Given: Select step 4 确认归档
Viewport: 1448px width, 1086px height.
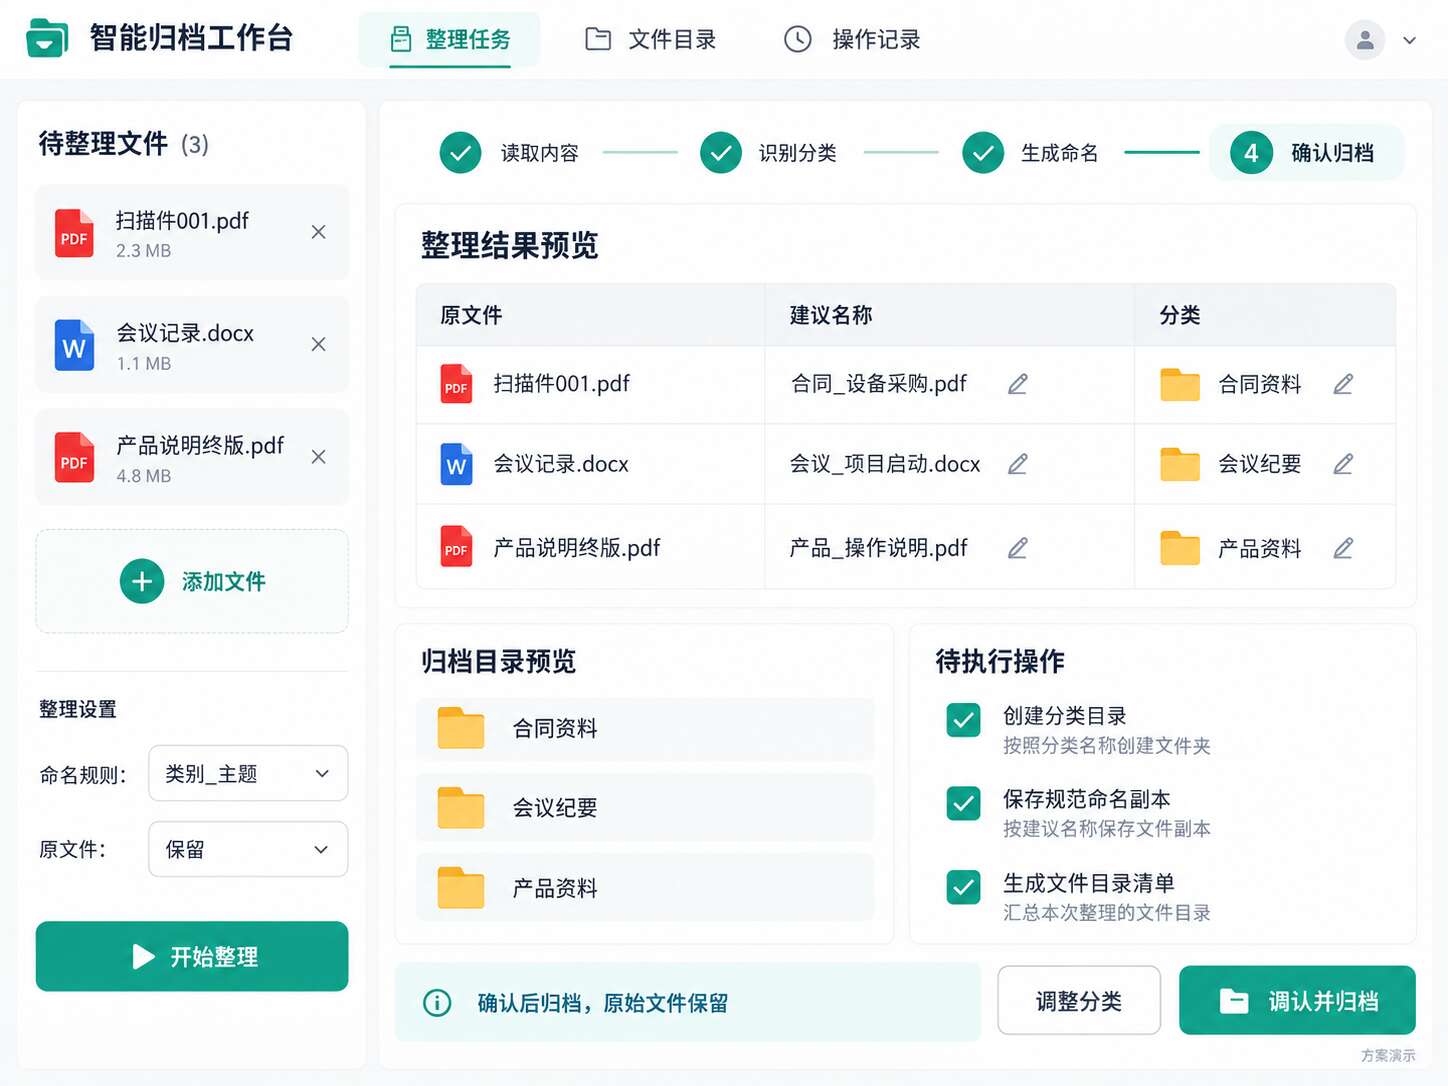Looking at the screenshot, I should pyautogui.click(x=1307, y=153).
